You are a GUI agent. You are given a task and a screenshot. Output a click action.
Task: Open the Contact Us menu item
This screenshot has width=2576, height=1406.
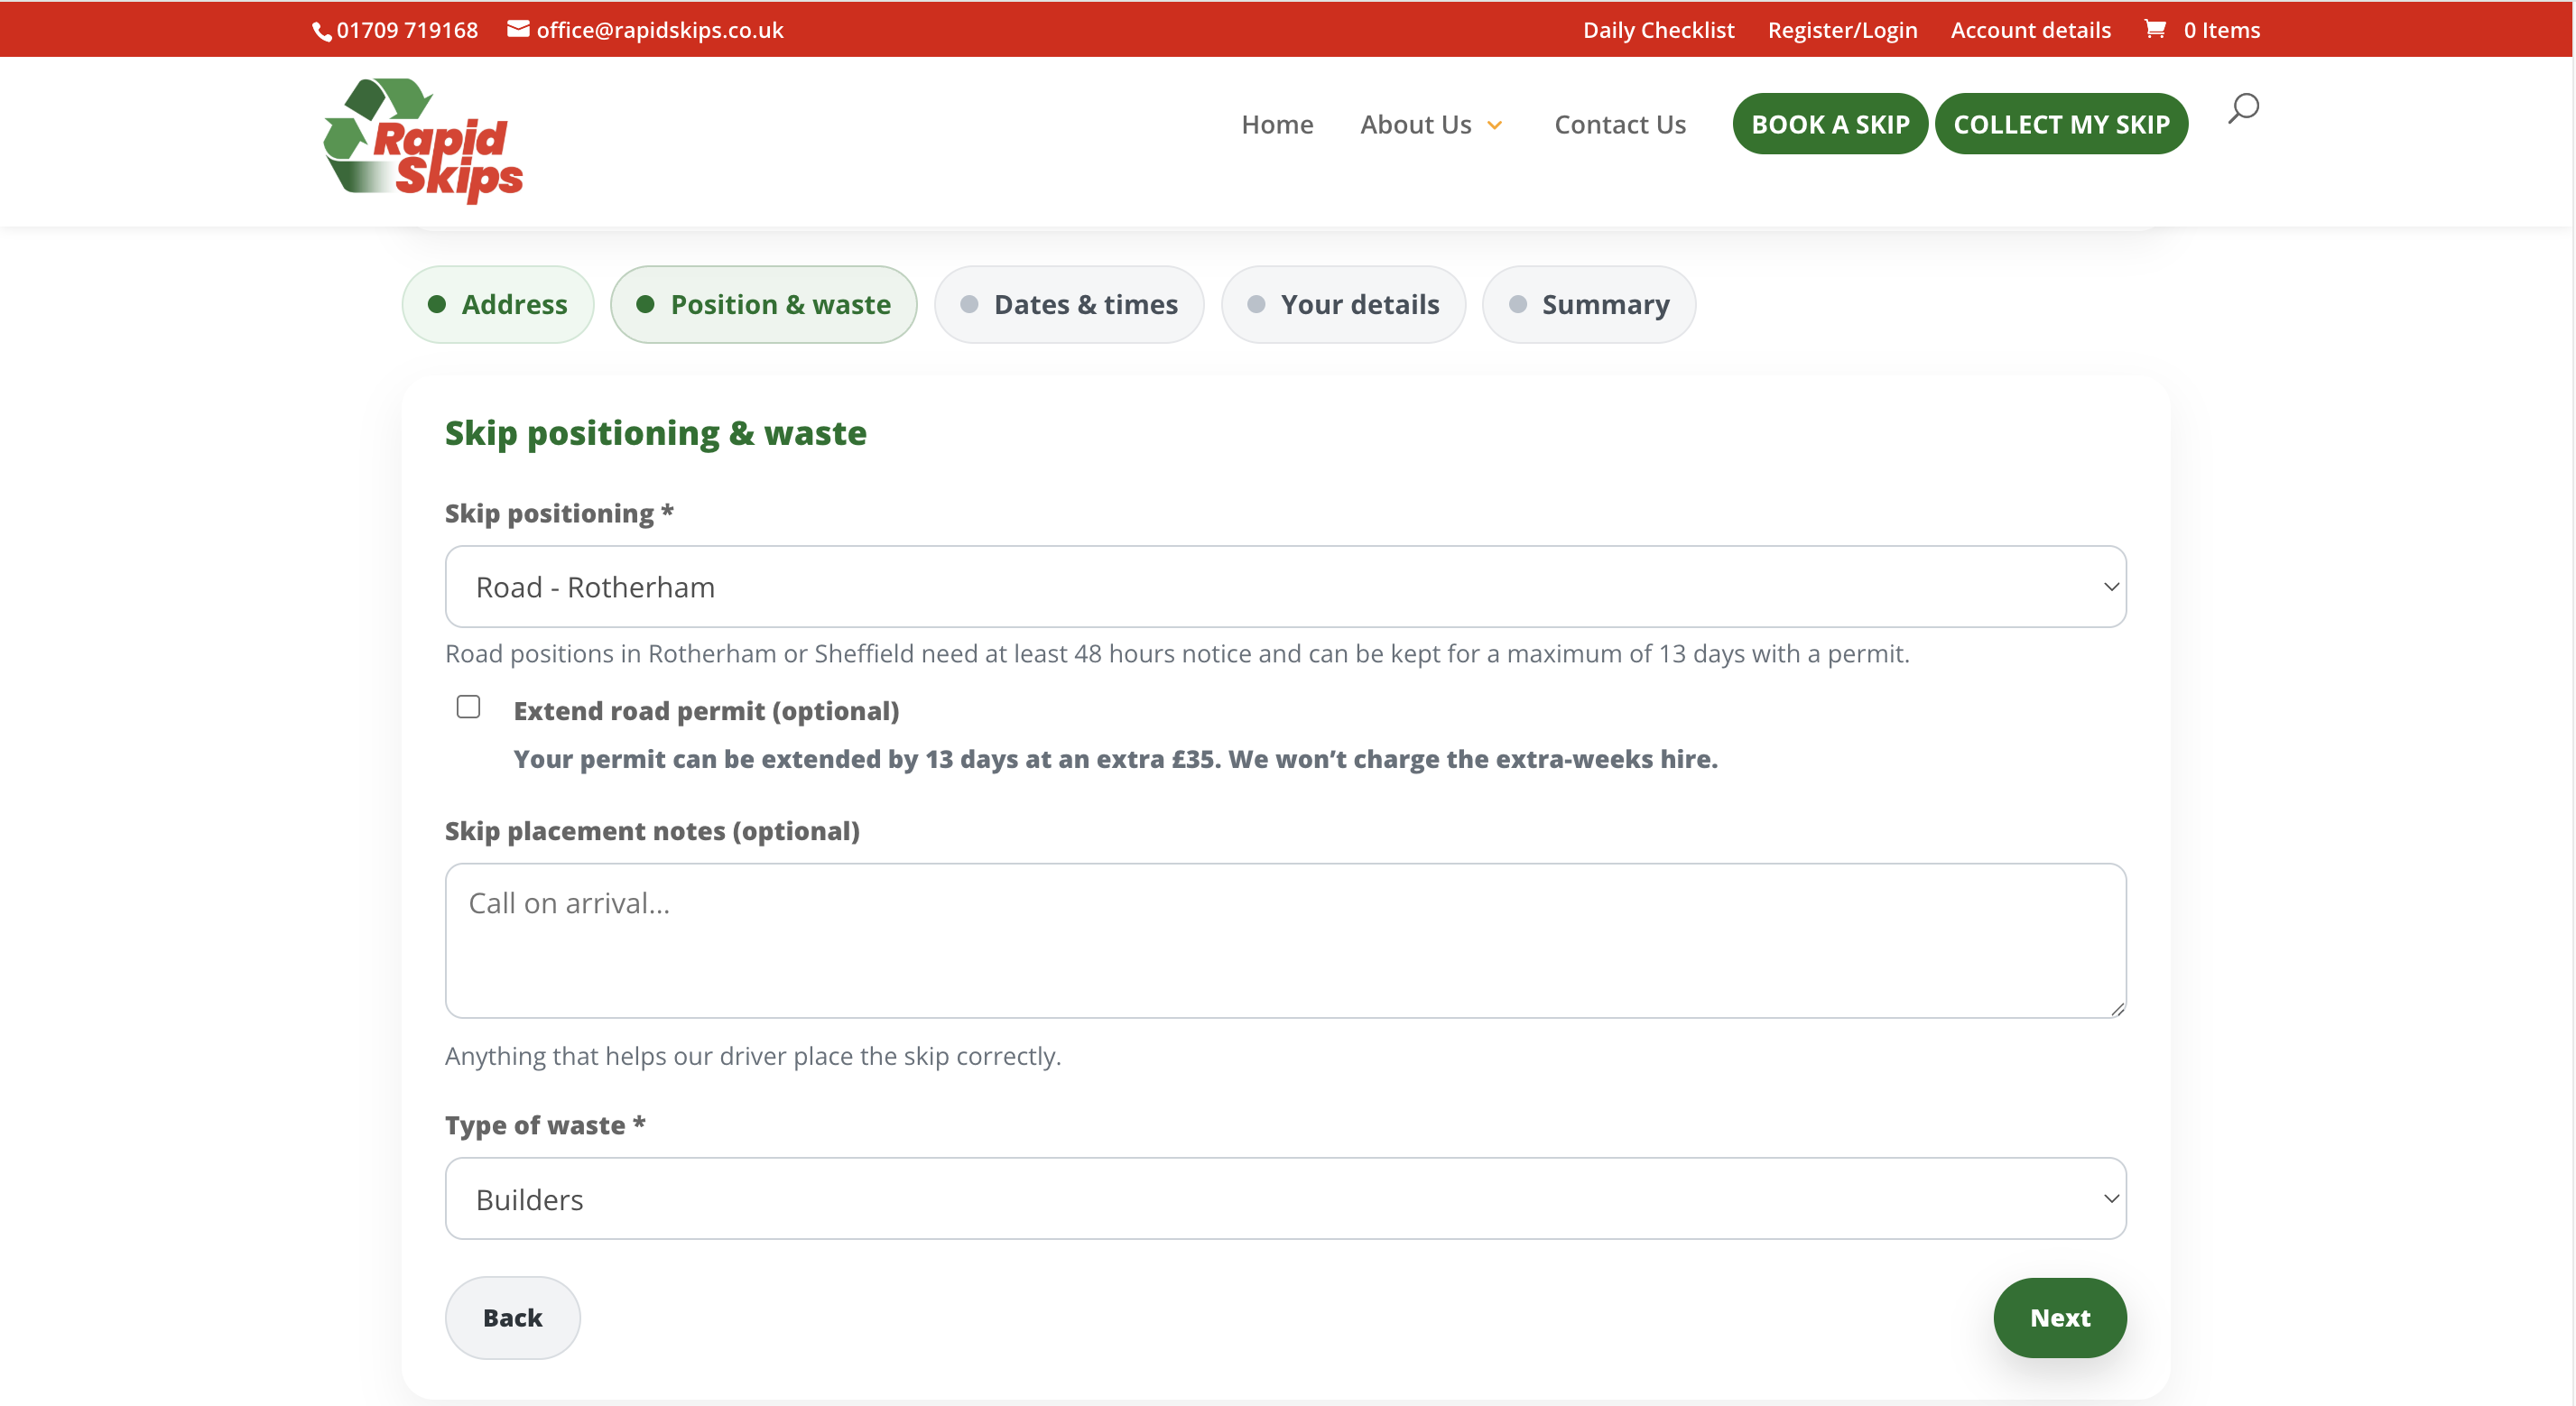click(1619, 124)
